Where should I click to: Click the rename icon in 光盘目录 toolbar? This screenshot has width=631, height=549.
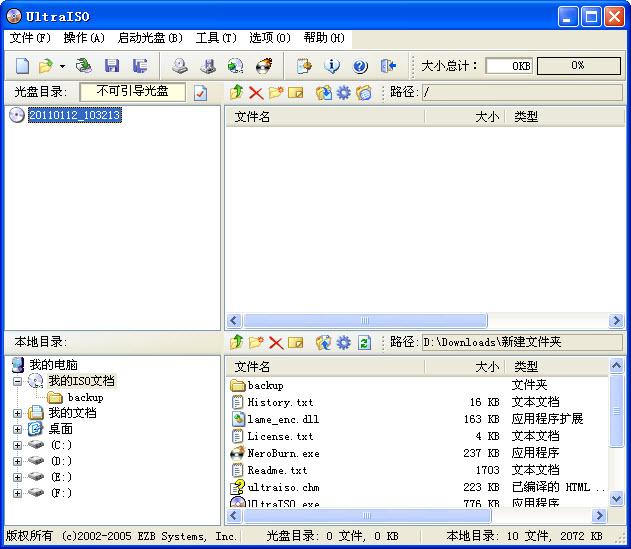point(296,93)
